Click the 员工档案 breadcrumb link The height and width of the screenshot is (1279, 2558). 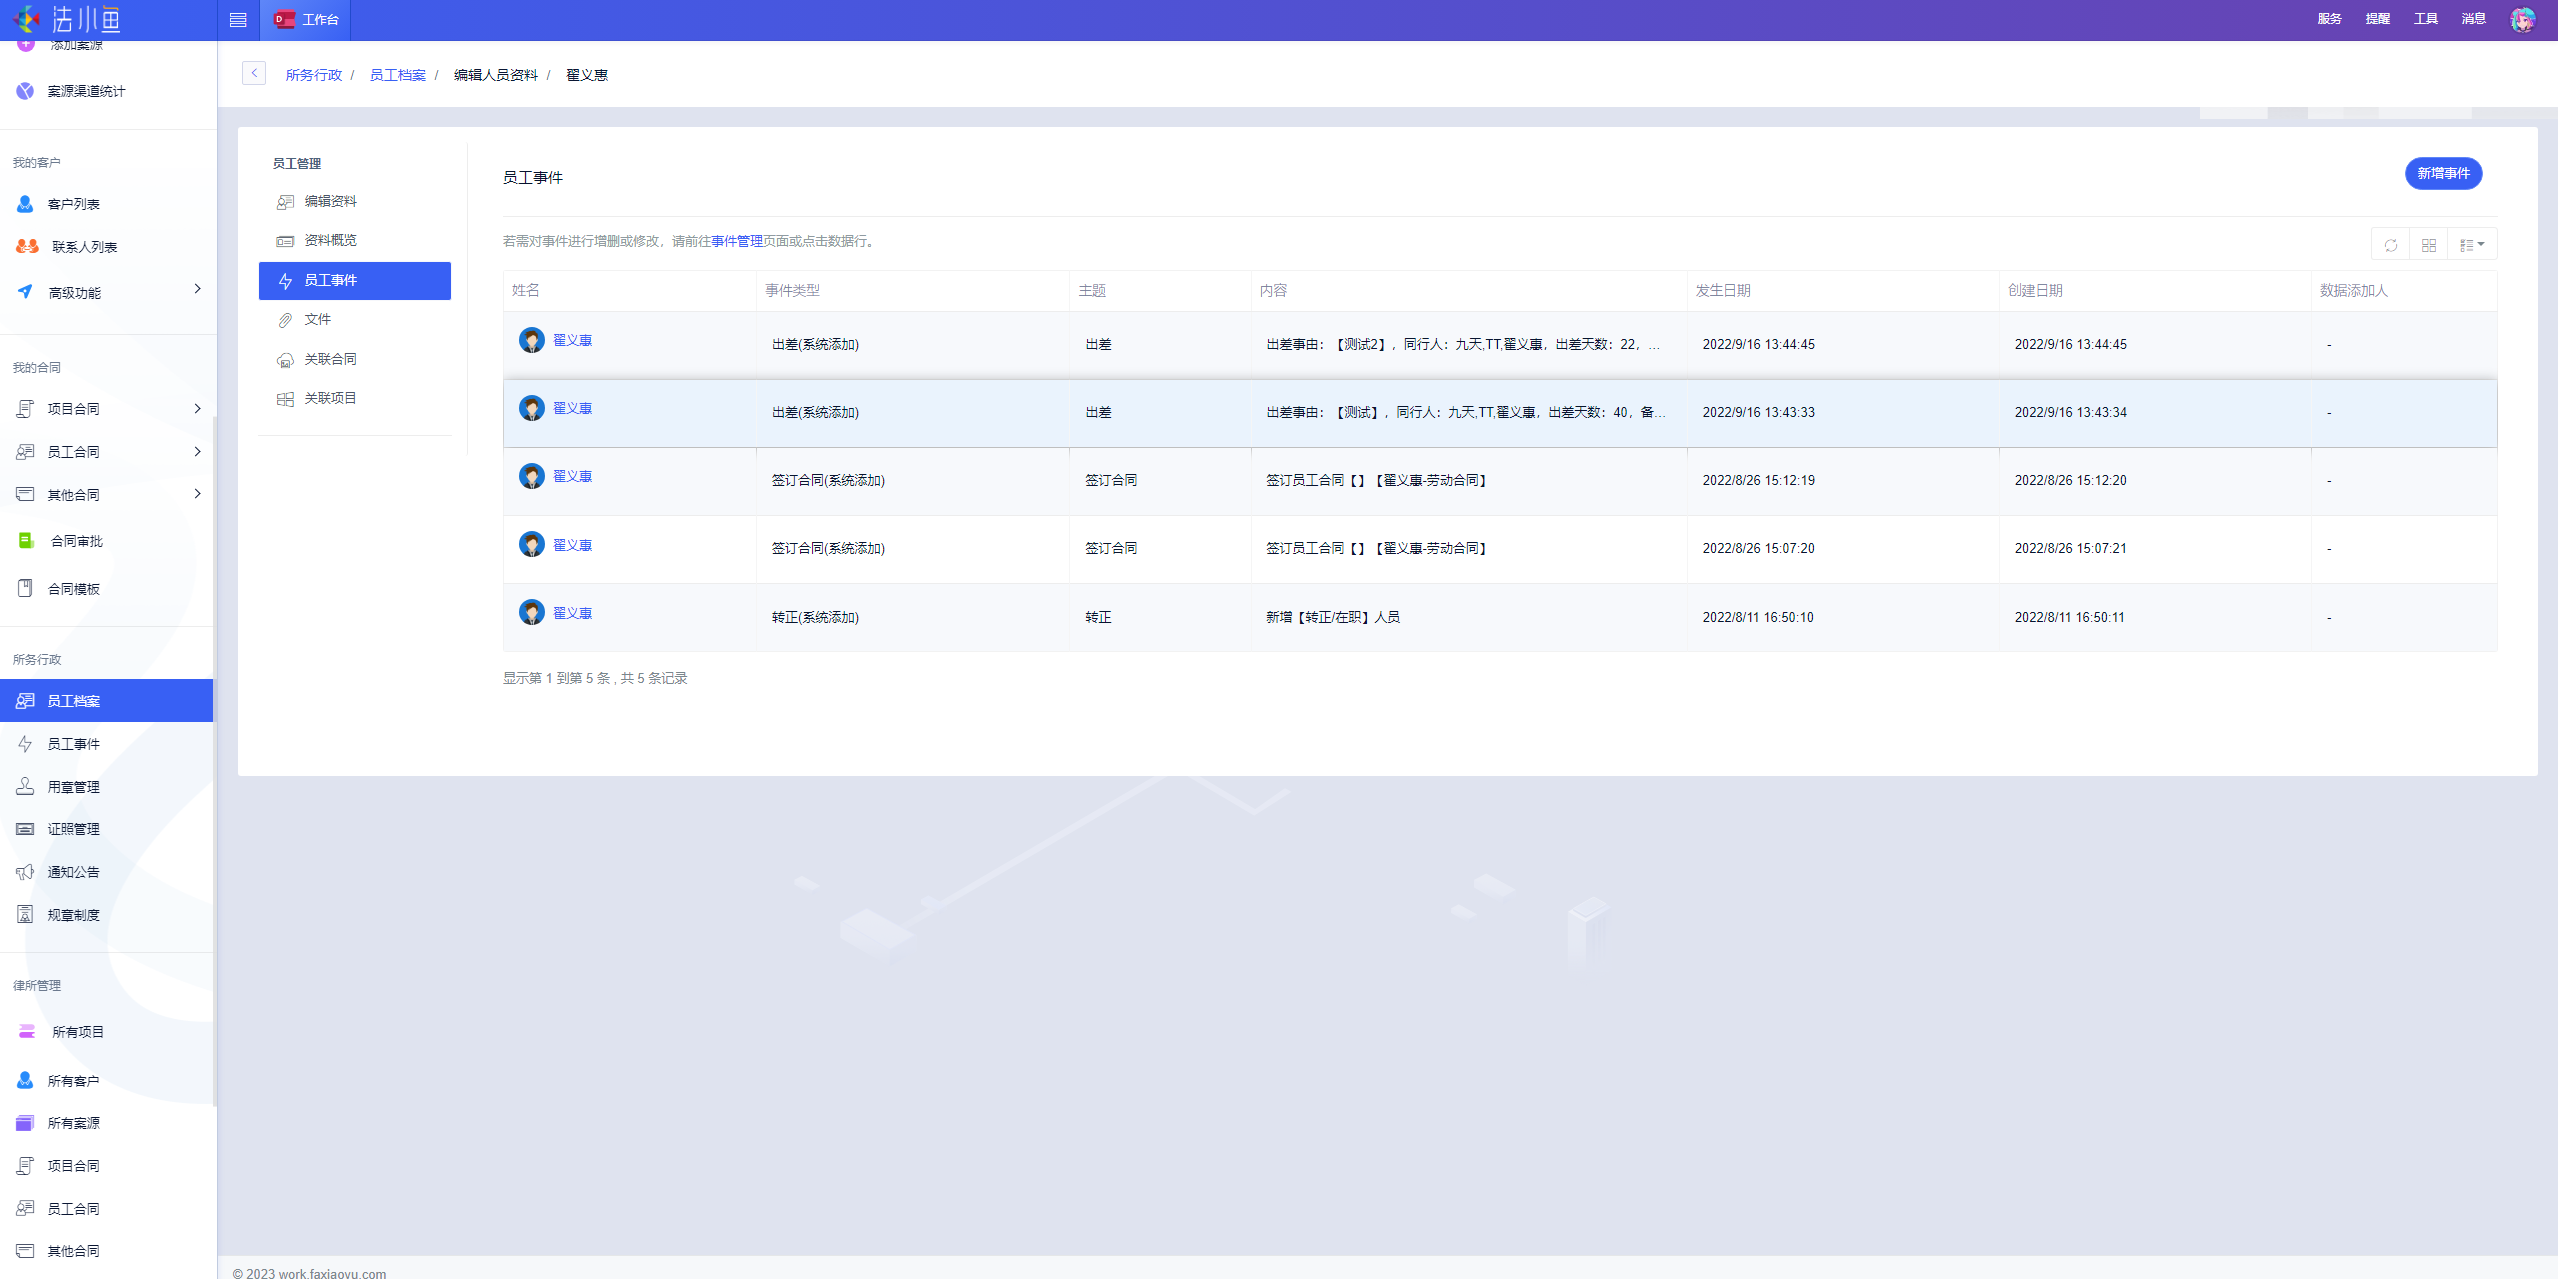[x=397, y=75]
